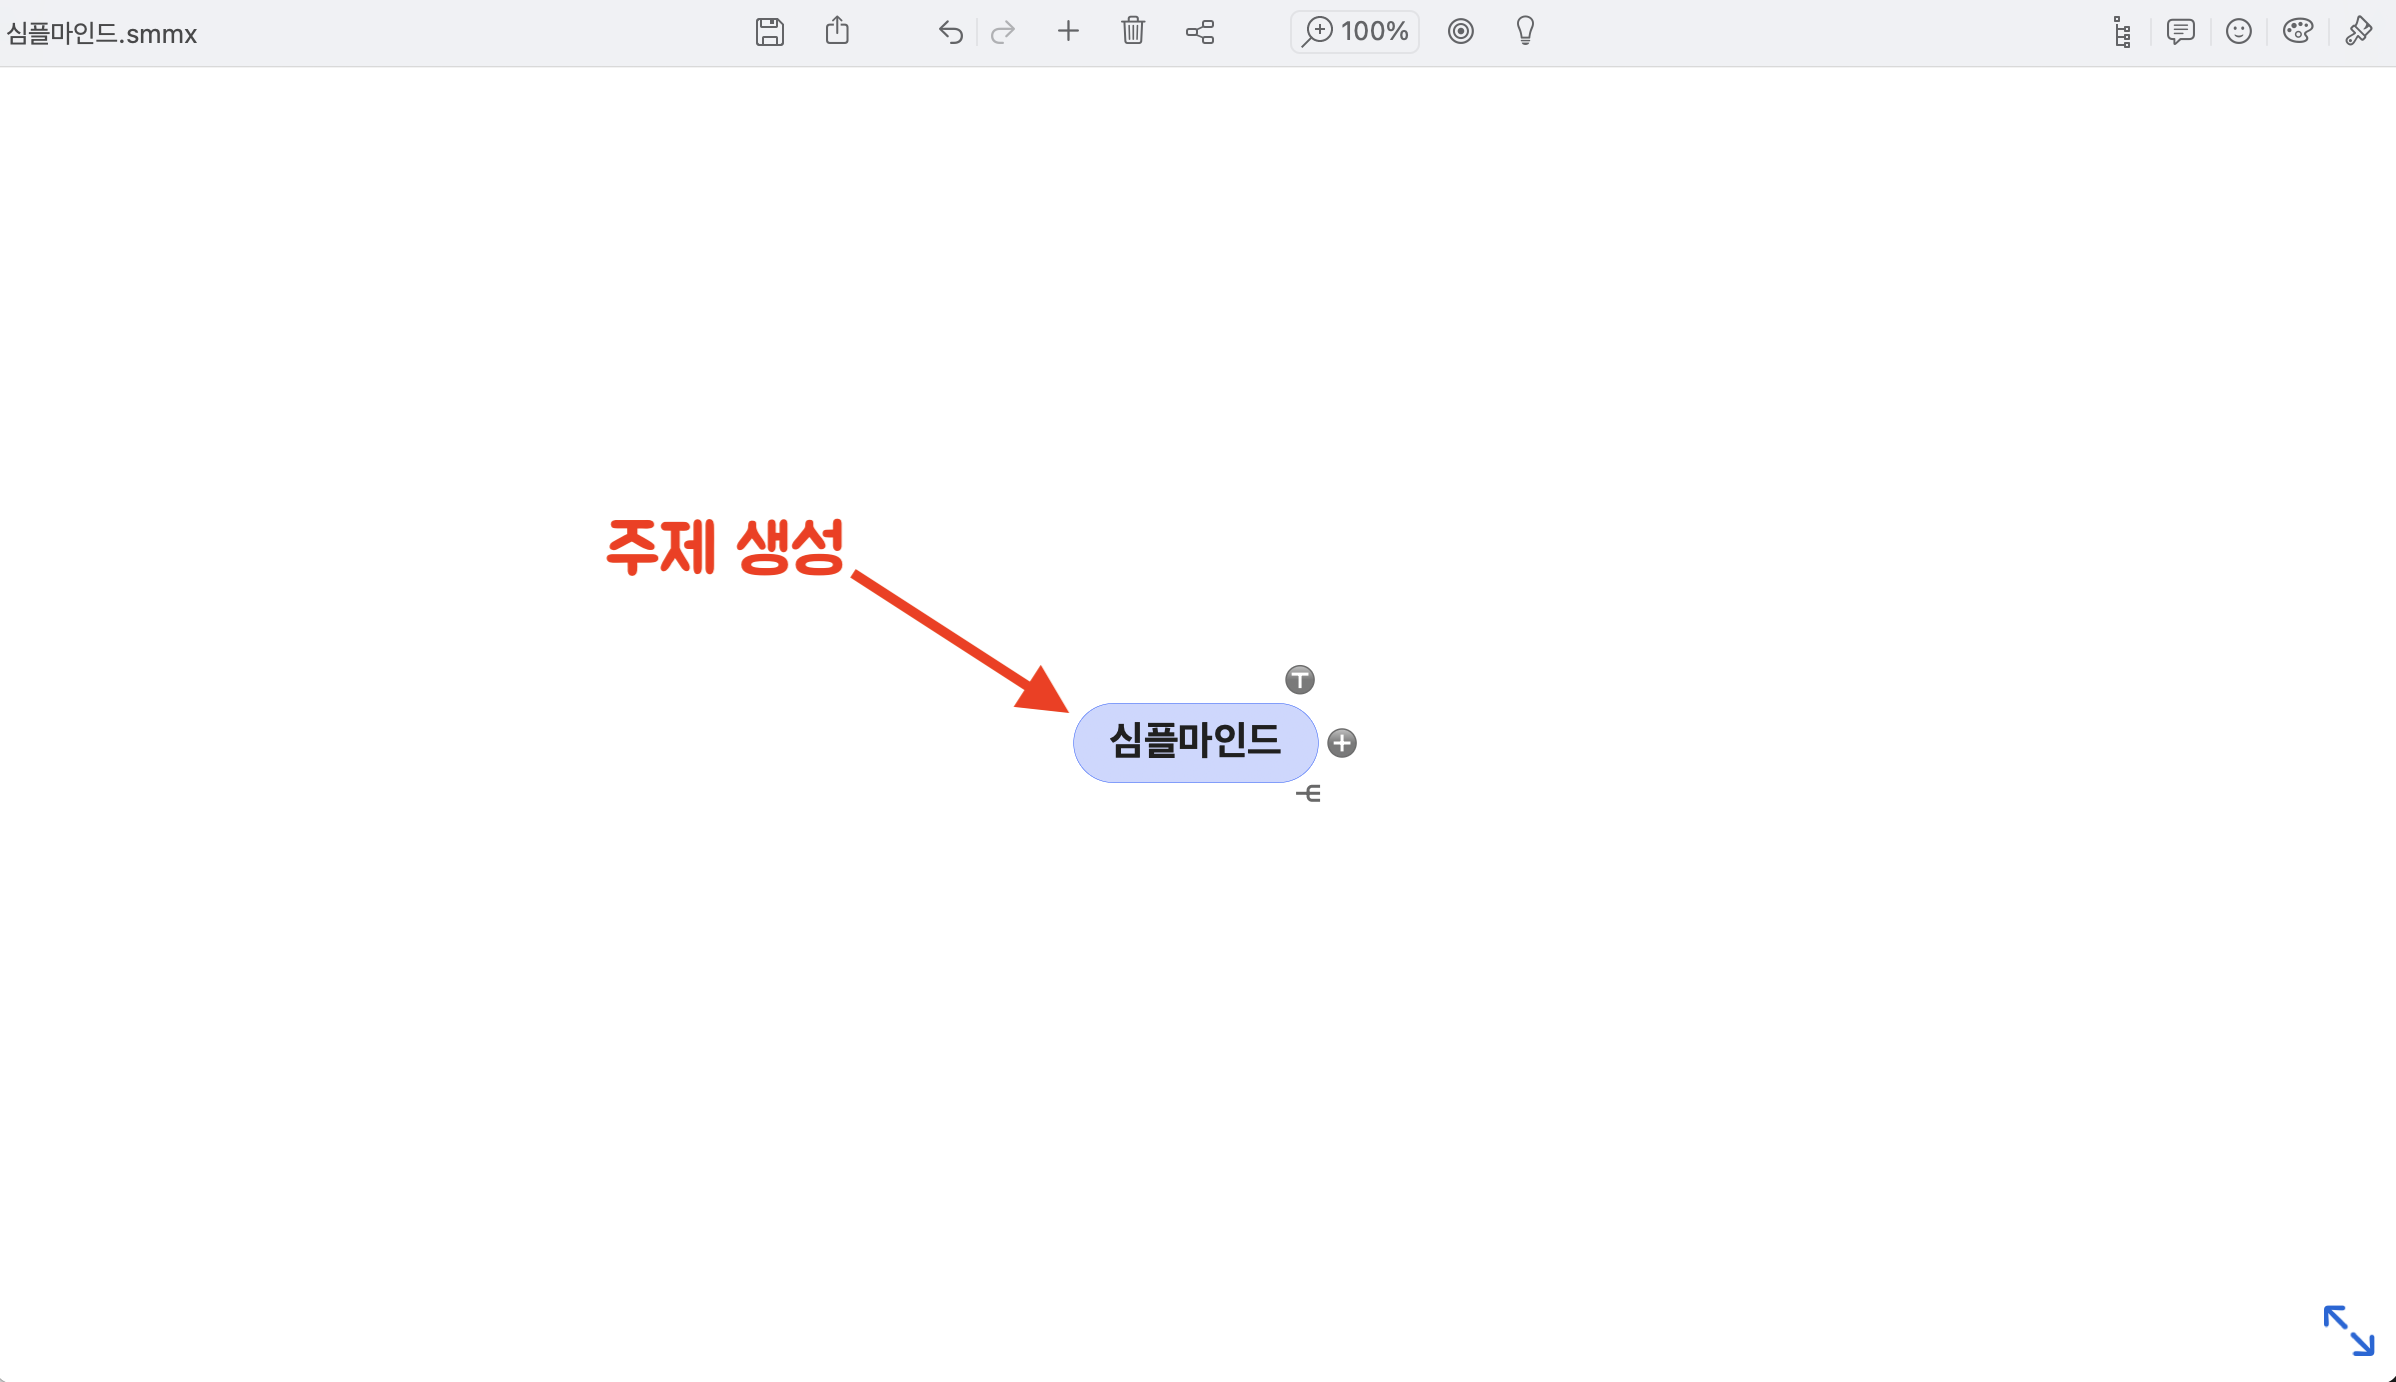Image resolution: width=2396 pixels, height=1382 pixels.
Task: Click the T text handle above the topic
Action: (1300, 680)
